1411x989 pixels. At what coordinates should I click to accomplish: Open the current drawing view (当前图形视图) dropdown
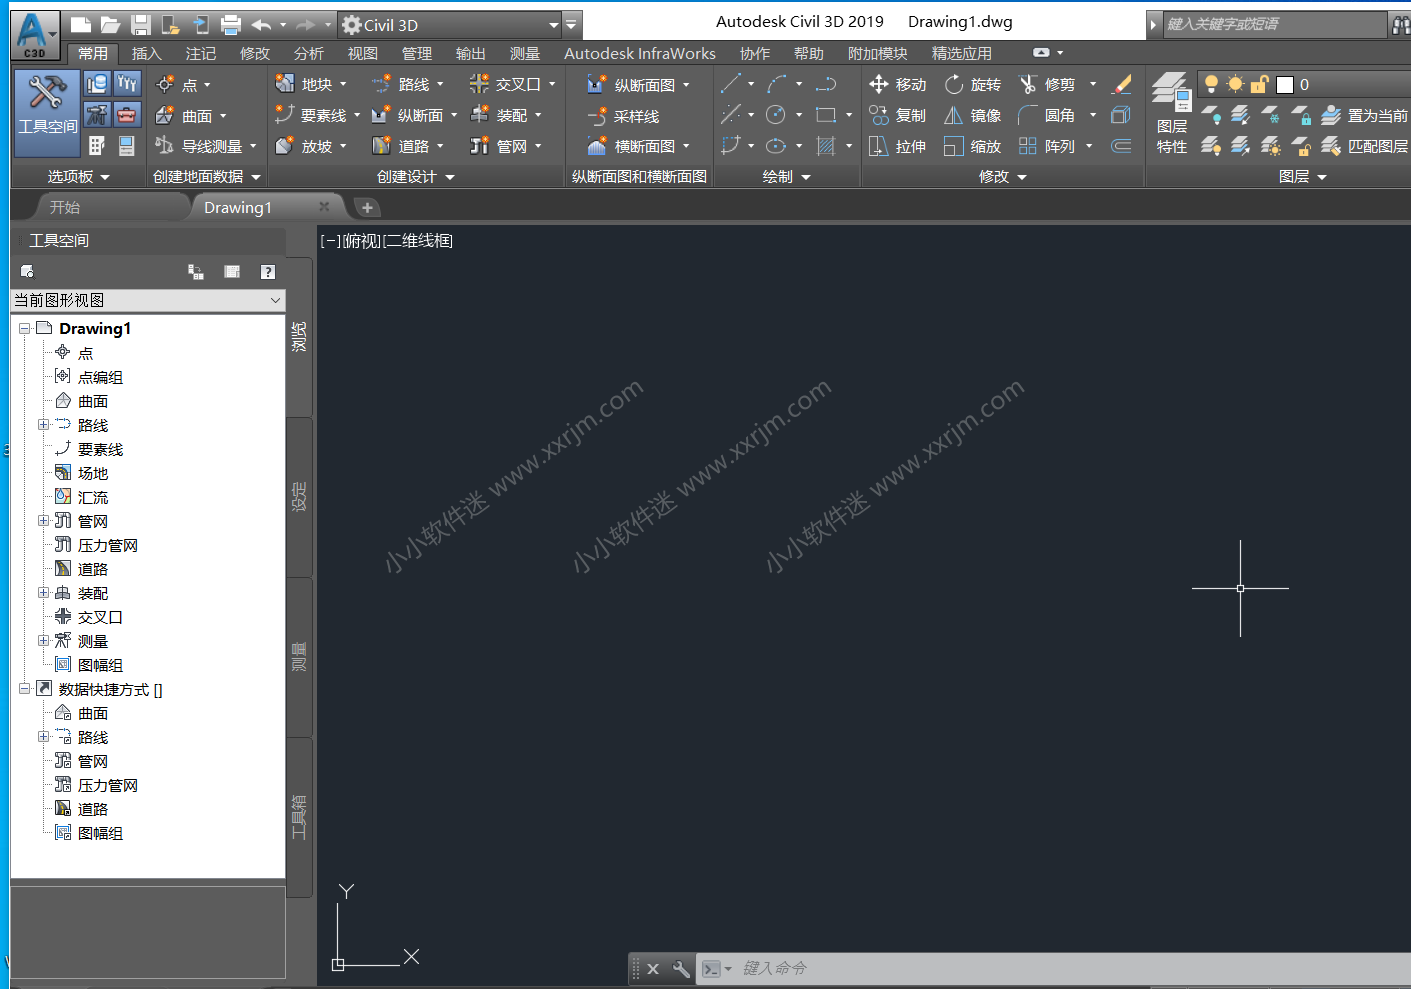tap(148, 300)
